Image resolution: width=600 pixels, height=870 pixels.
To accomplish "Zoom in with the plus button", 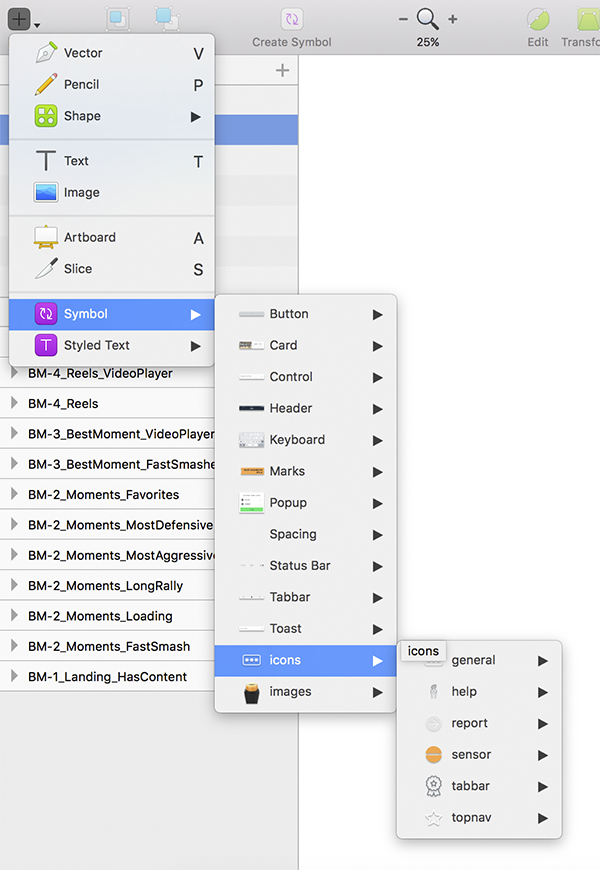I will coord(453,19).
